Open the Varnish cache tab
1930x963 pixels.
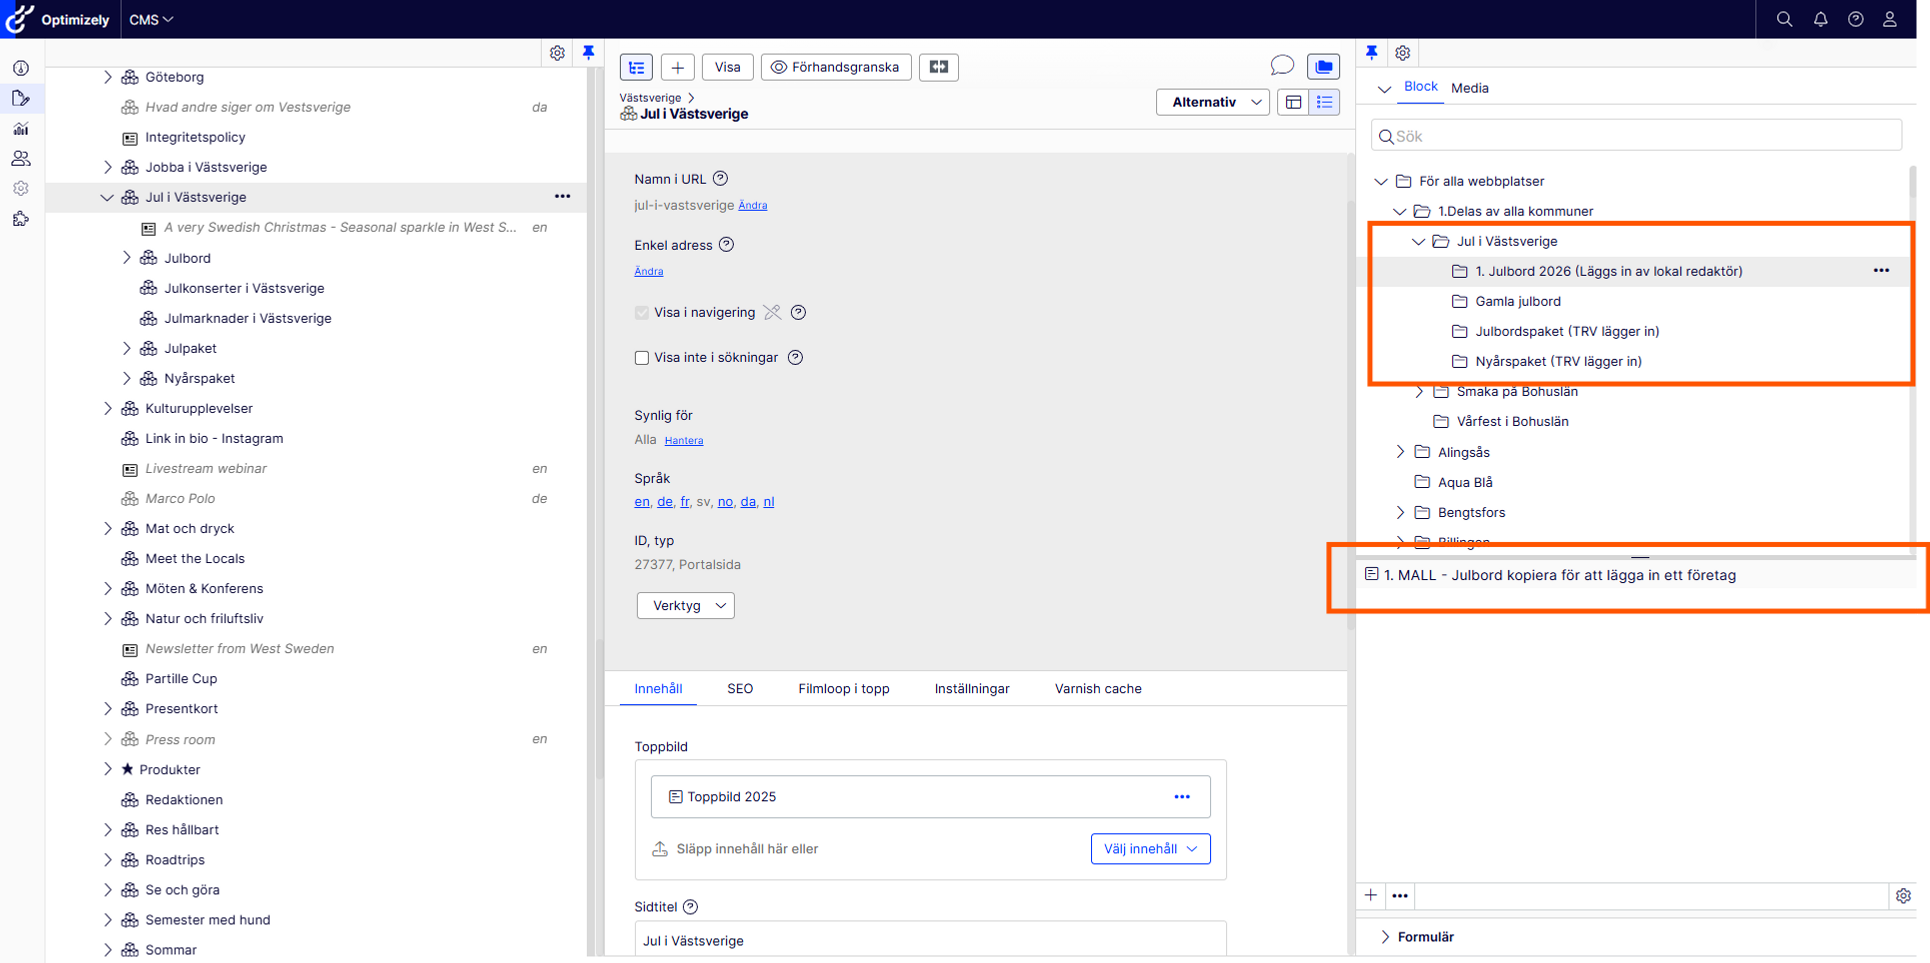(x=1098, y=689)
